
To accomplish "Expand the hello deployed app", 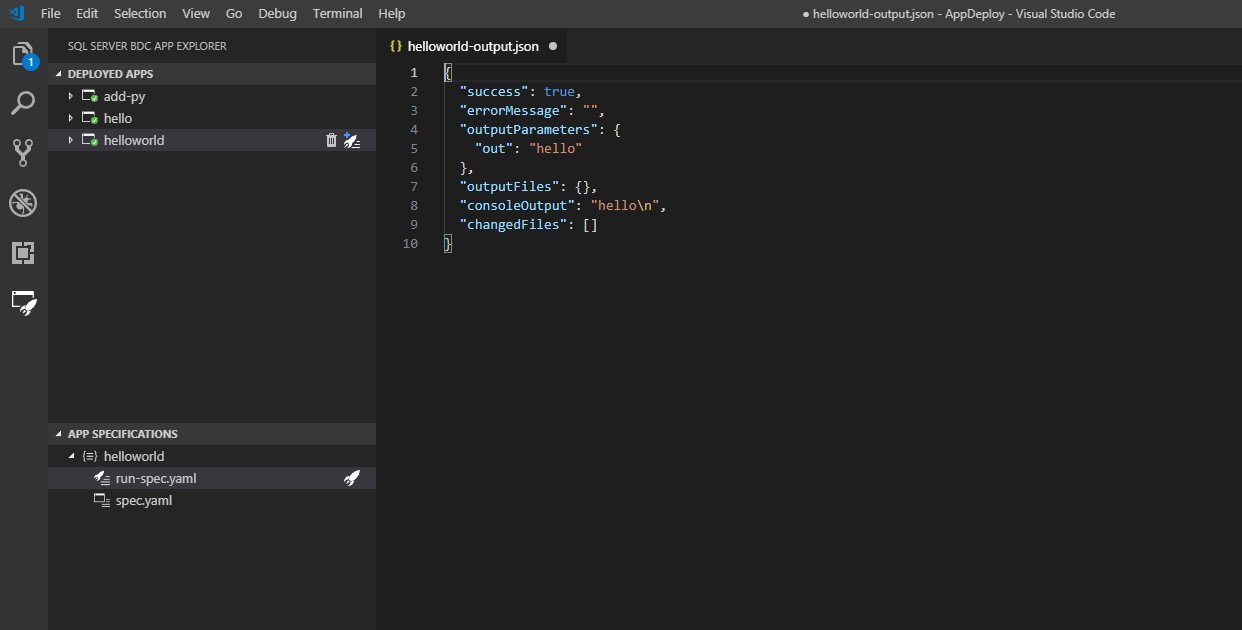I will pos(70,118).
